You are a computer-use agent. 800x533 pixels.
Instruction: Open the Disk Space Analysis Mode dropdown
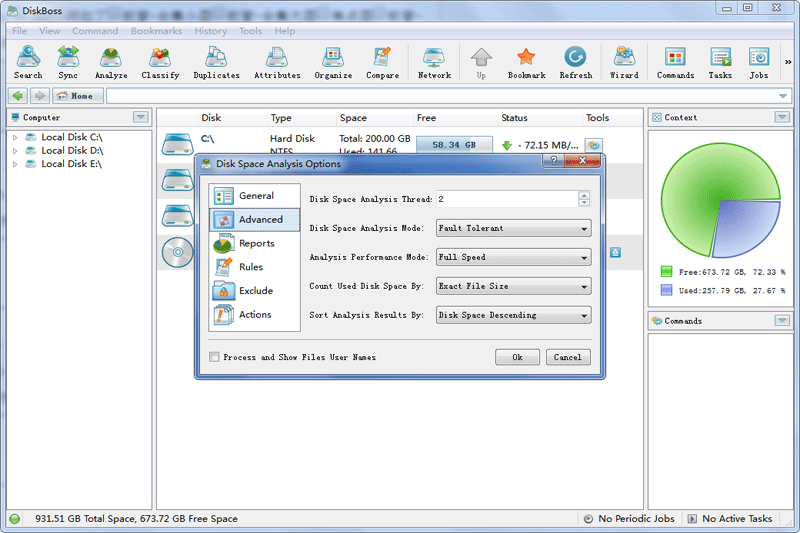click(x=513, y=228)
